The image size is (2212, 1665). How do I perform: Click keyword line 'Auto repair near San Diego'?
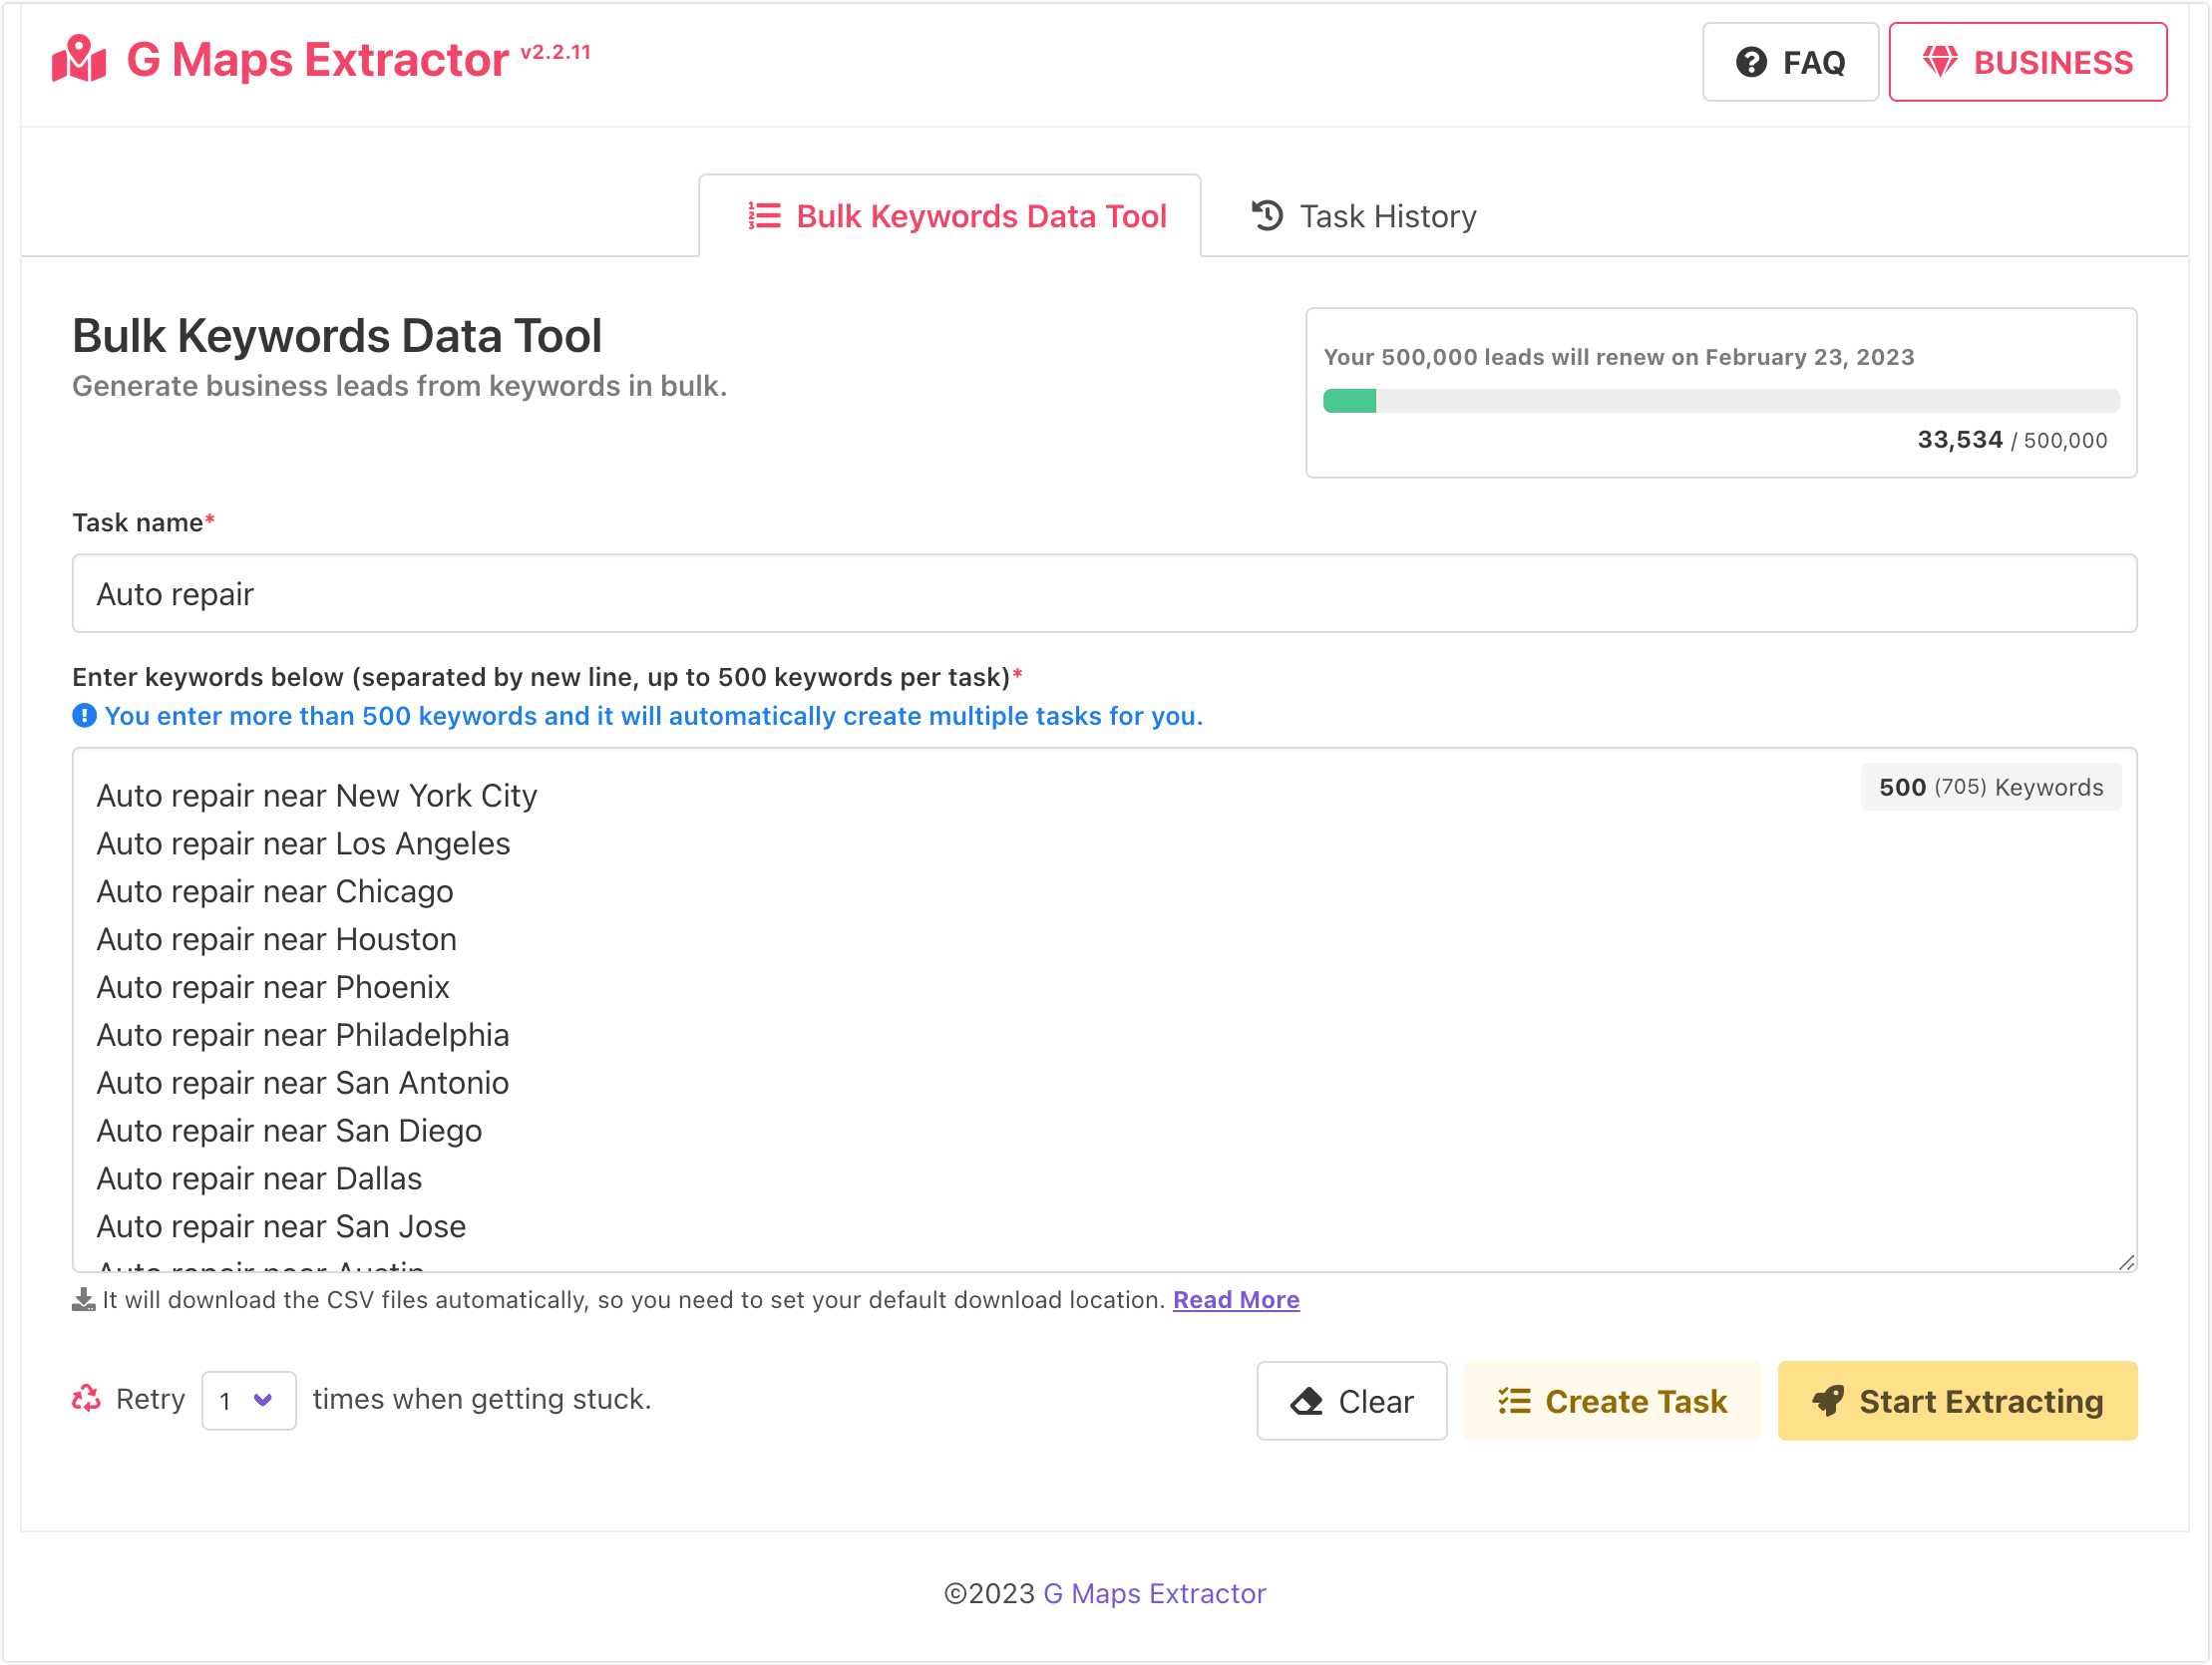coord(289,1131)
